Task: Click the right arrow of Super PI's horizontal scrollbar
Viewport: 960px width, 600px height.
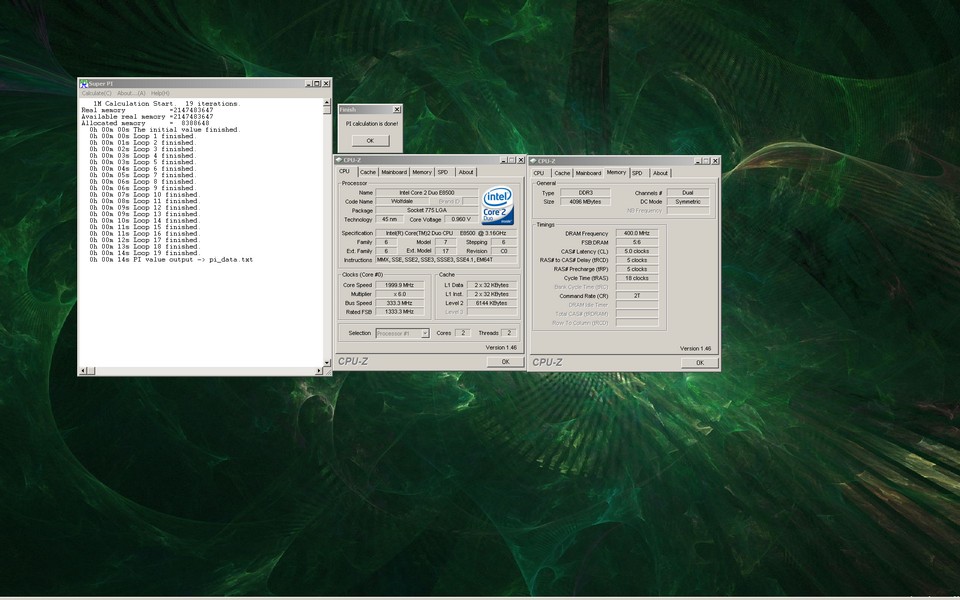Action: 319,370
